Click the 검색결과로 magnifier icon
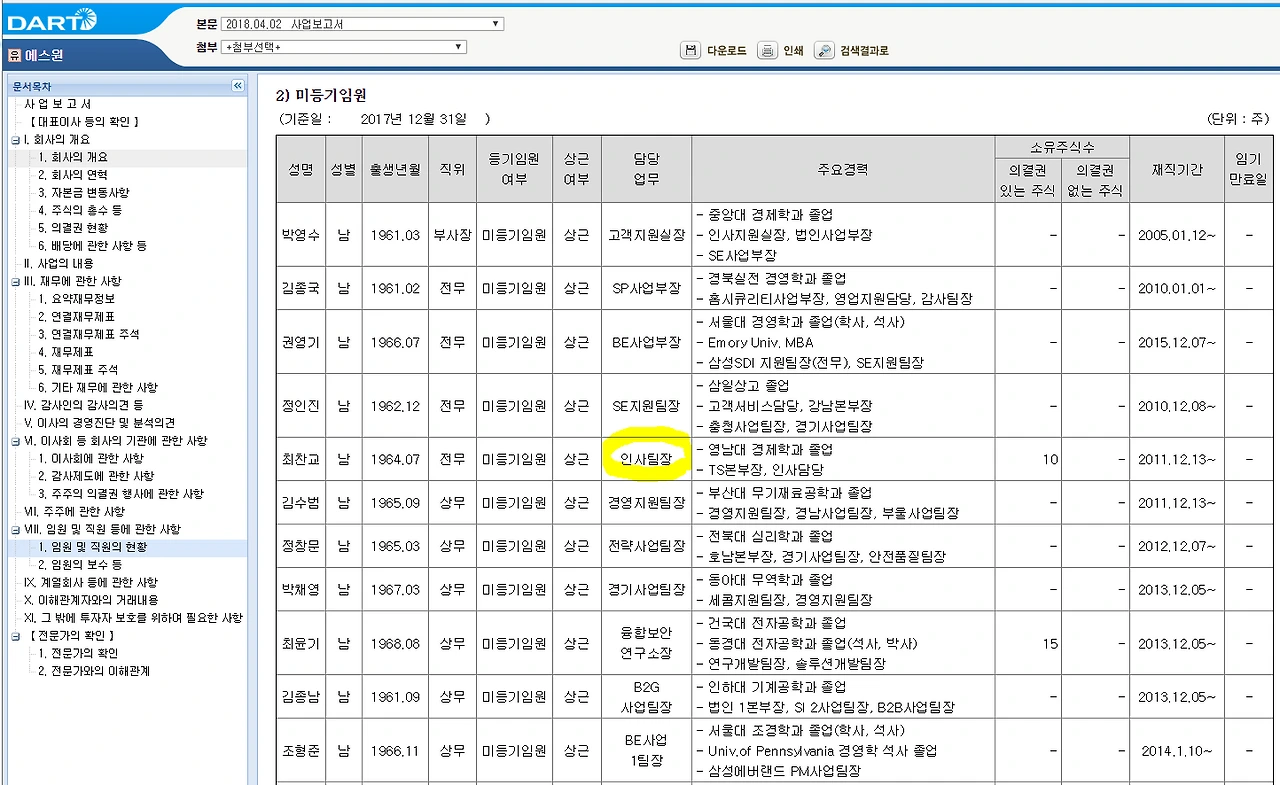The image size is (1280, 785). tap(824, 51)
